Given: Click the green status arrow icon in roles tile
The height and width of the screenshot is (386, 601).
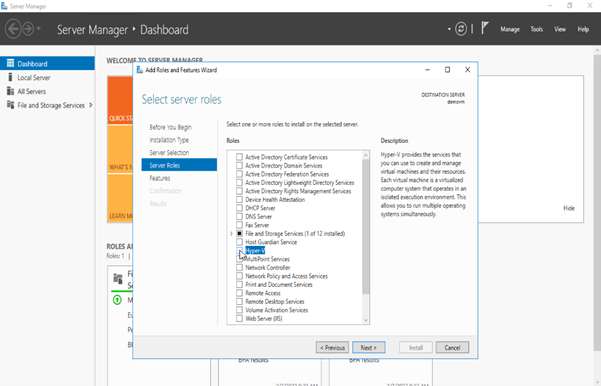Looking at the screenshot, I should 117,300.
